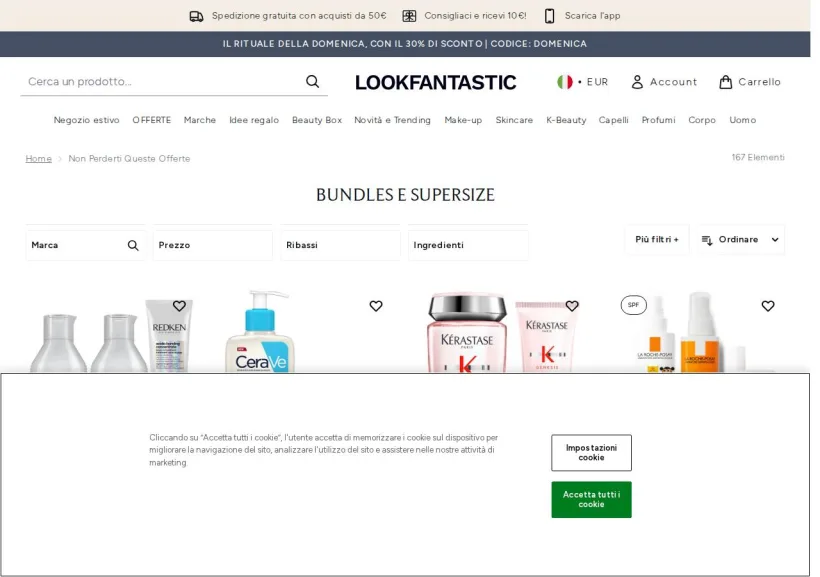Click the Italian flag country icon
Viewport: 820px width, 577px height.
pyautogui.click(x=565, y=82)
